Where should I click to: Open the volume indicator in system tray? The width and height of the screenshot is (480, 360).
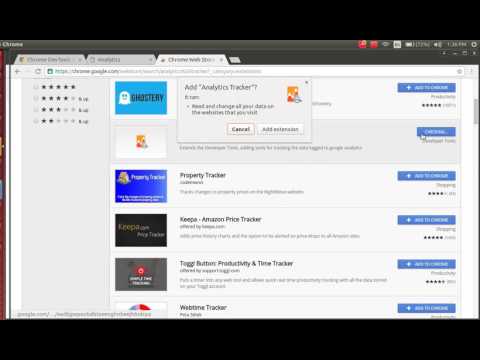437,44
